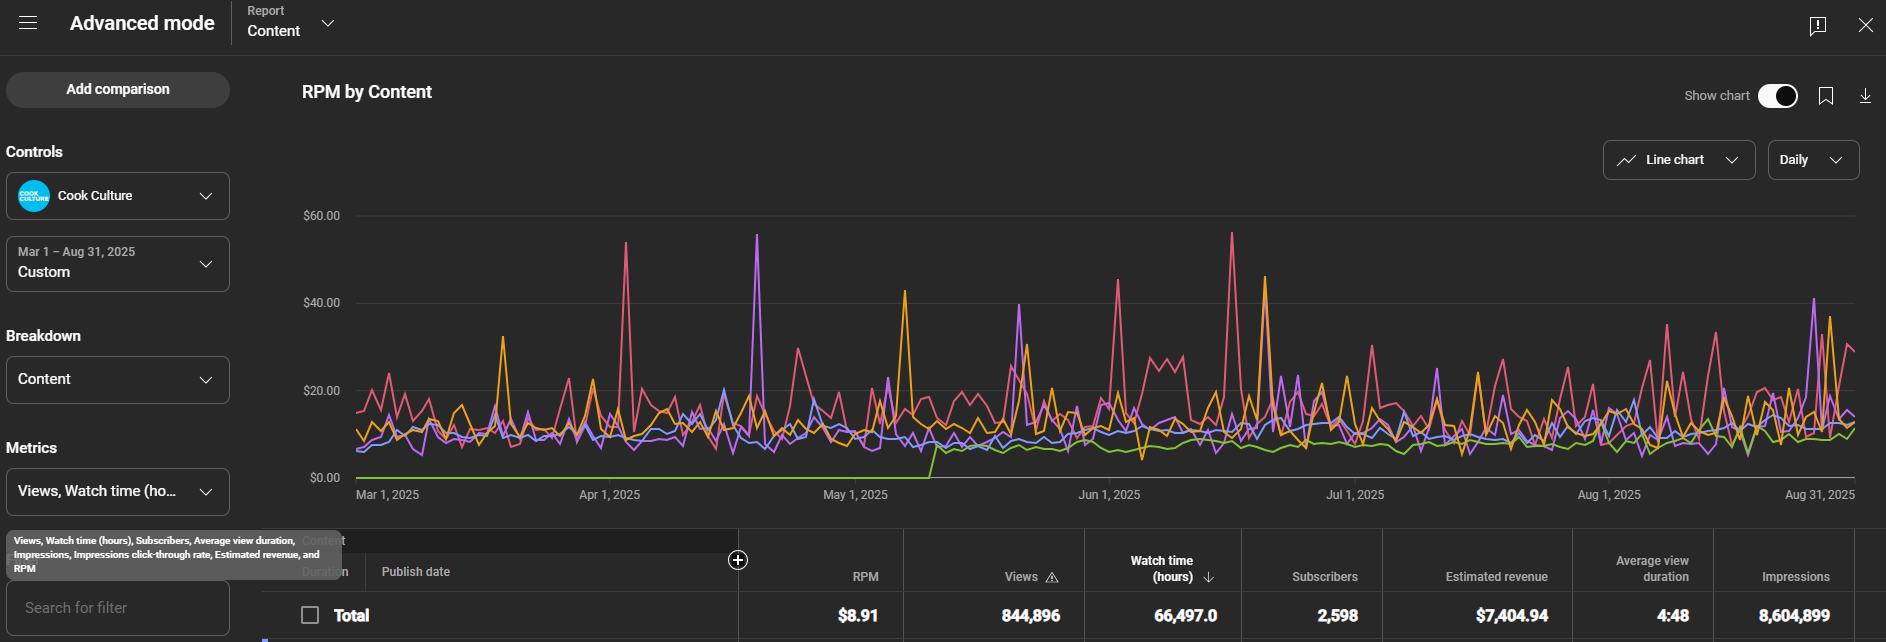Click the RPM by Content title
Viewport: 1886px width, 642px height.
point(367,92)
